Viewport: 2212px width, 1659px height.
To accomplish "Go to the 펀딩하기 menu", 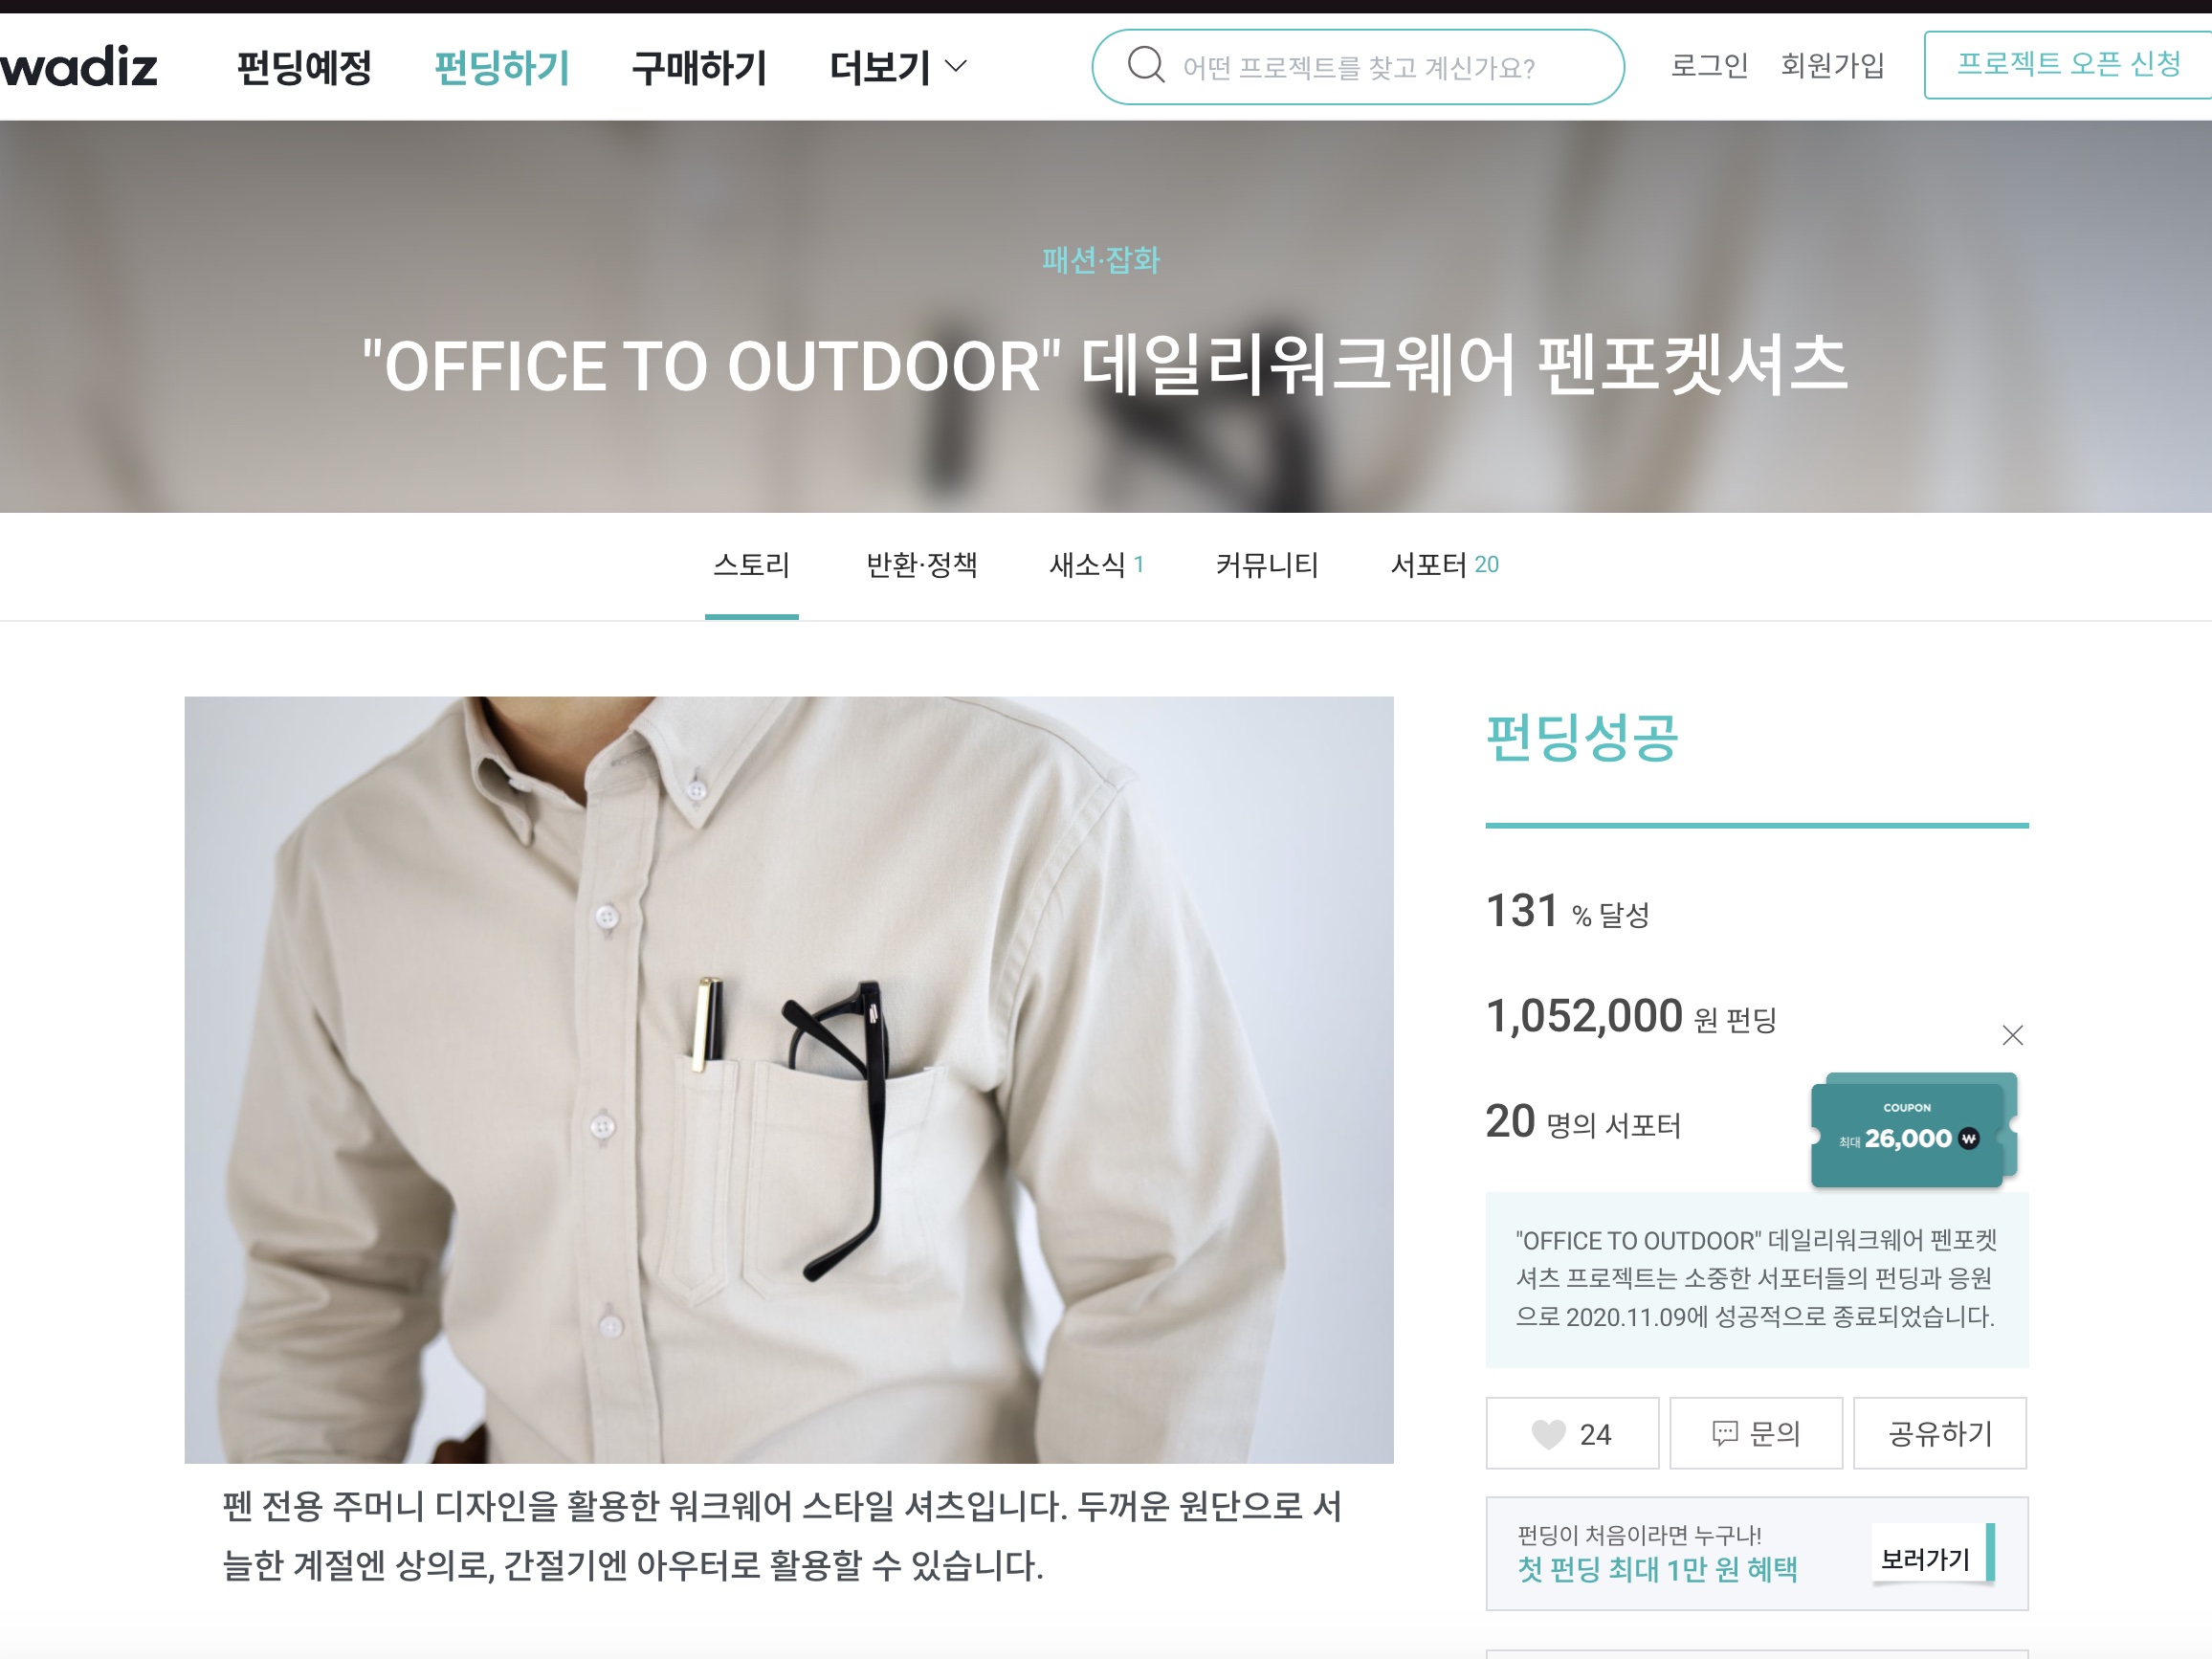I will (502, 67).
